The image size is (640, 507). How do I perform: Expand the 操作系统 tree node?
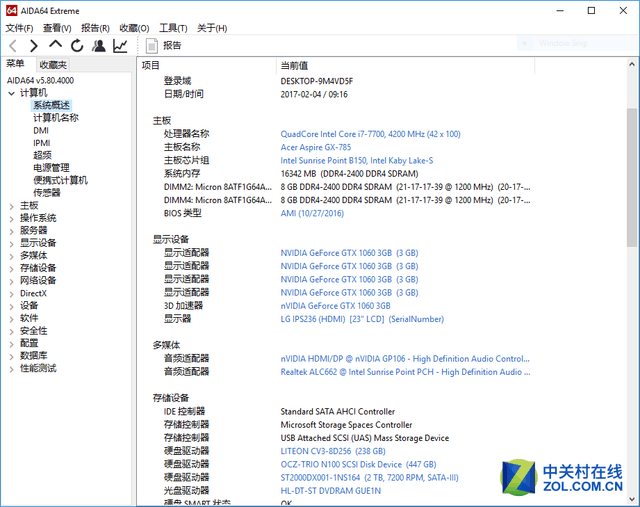point(11,219)
